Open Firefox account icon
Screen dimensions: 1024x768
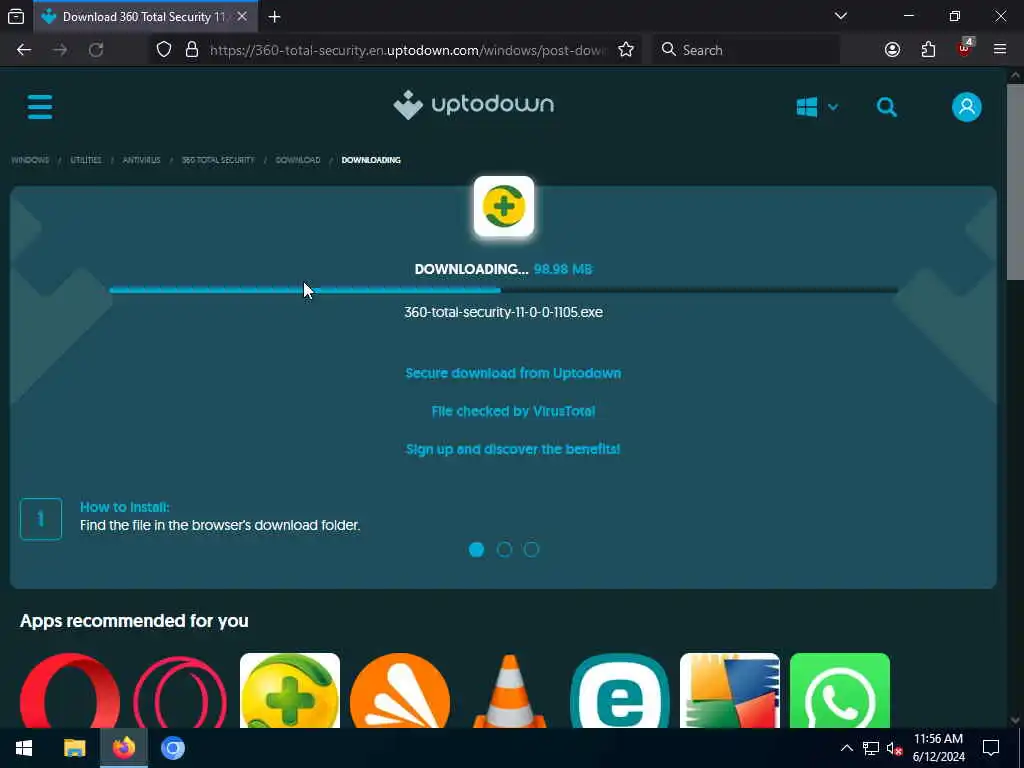(892, 50)
